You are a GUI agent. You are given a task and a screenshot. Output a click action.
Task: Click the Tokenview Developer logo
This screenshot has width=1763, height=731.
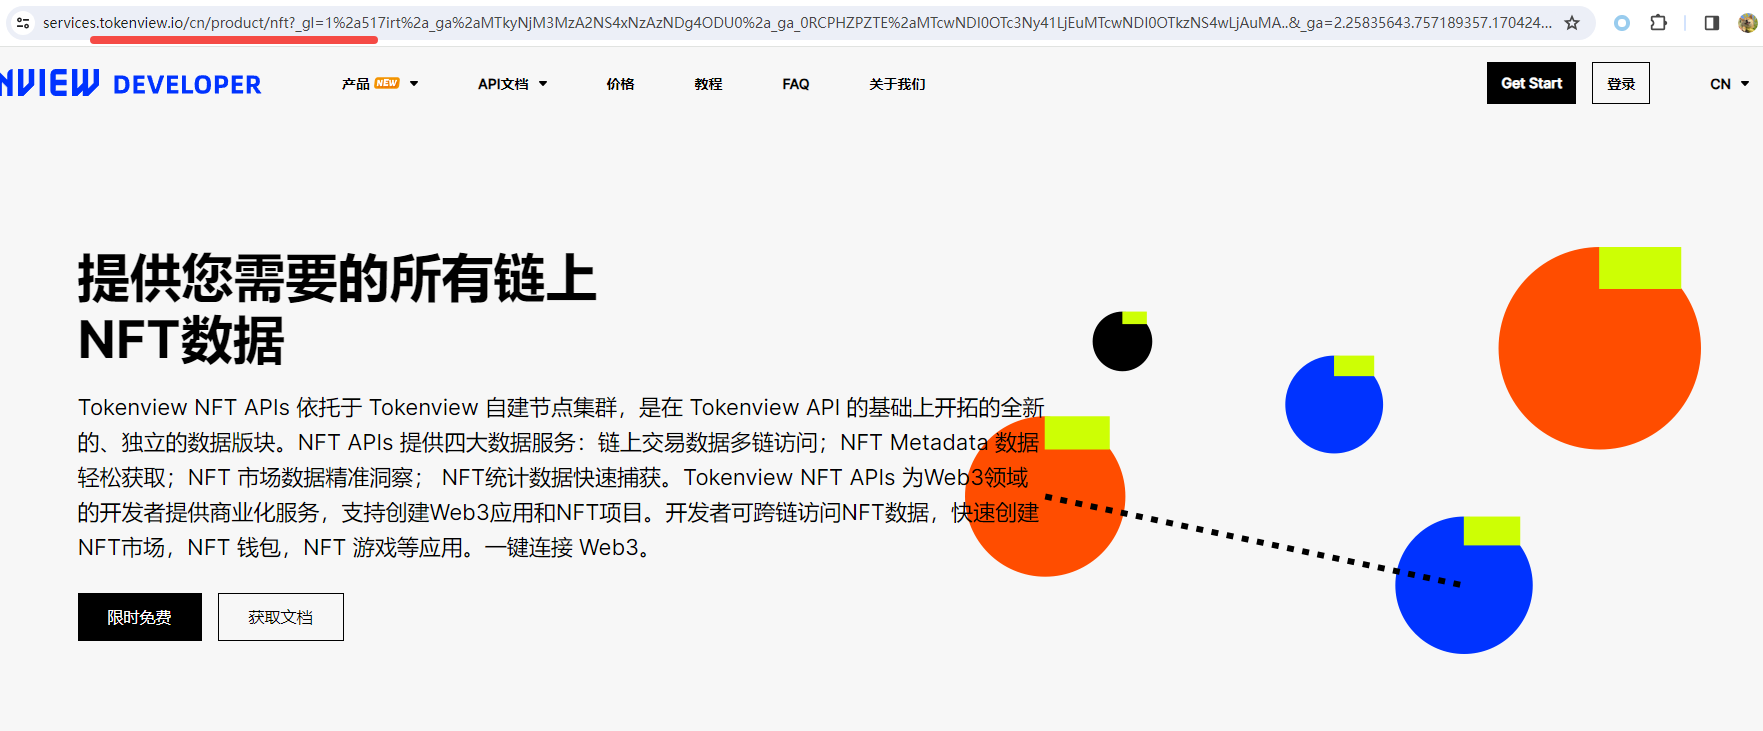(131, 83)
